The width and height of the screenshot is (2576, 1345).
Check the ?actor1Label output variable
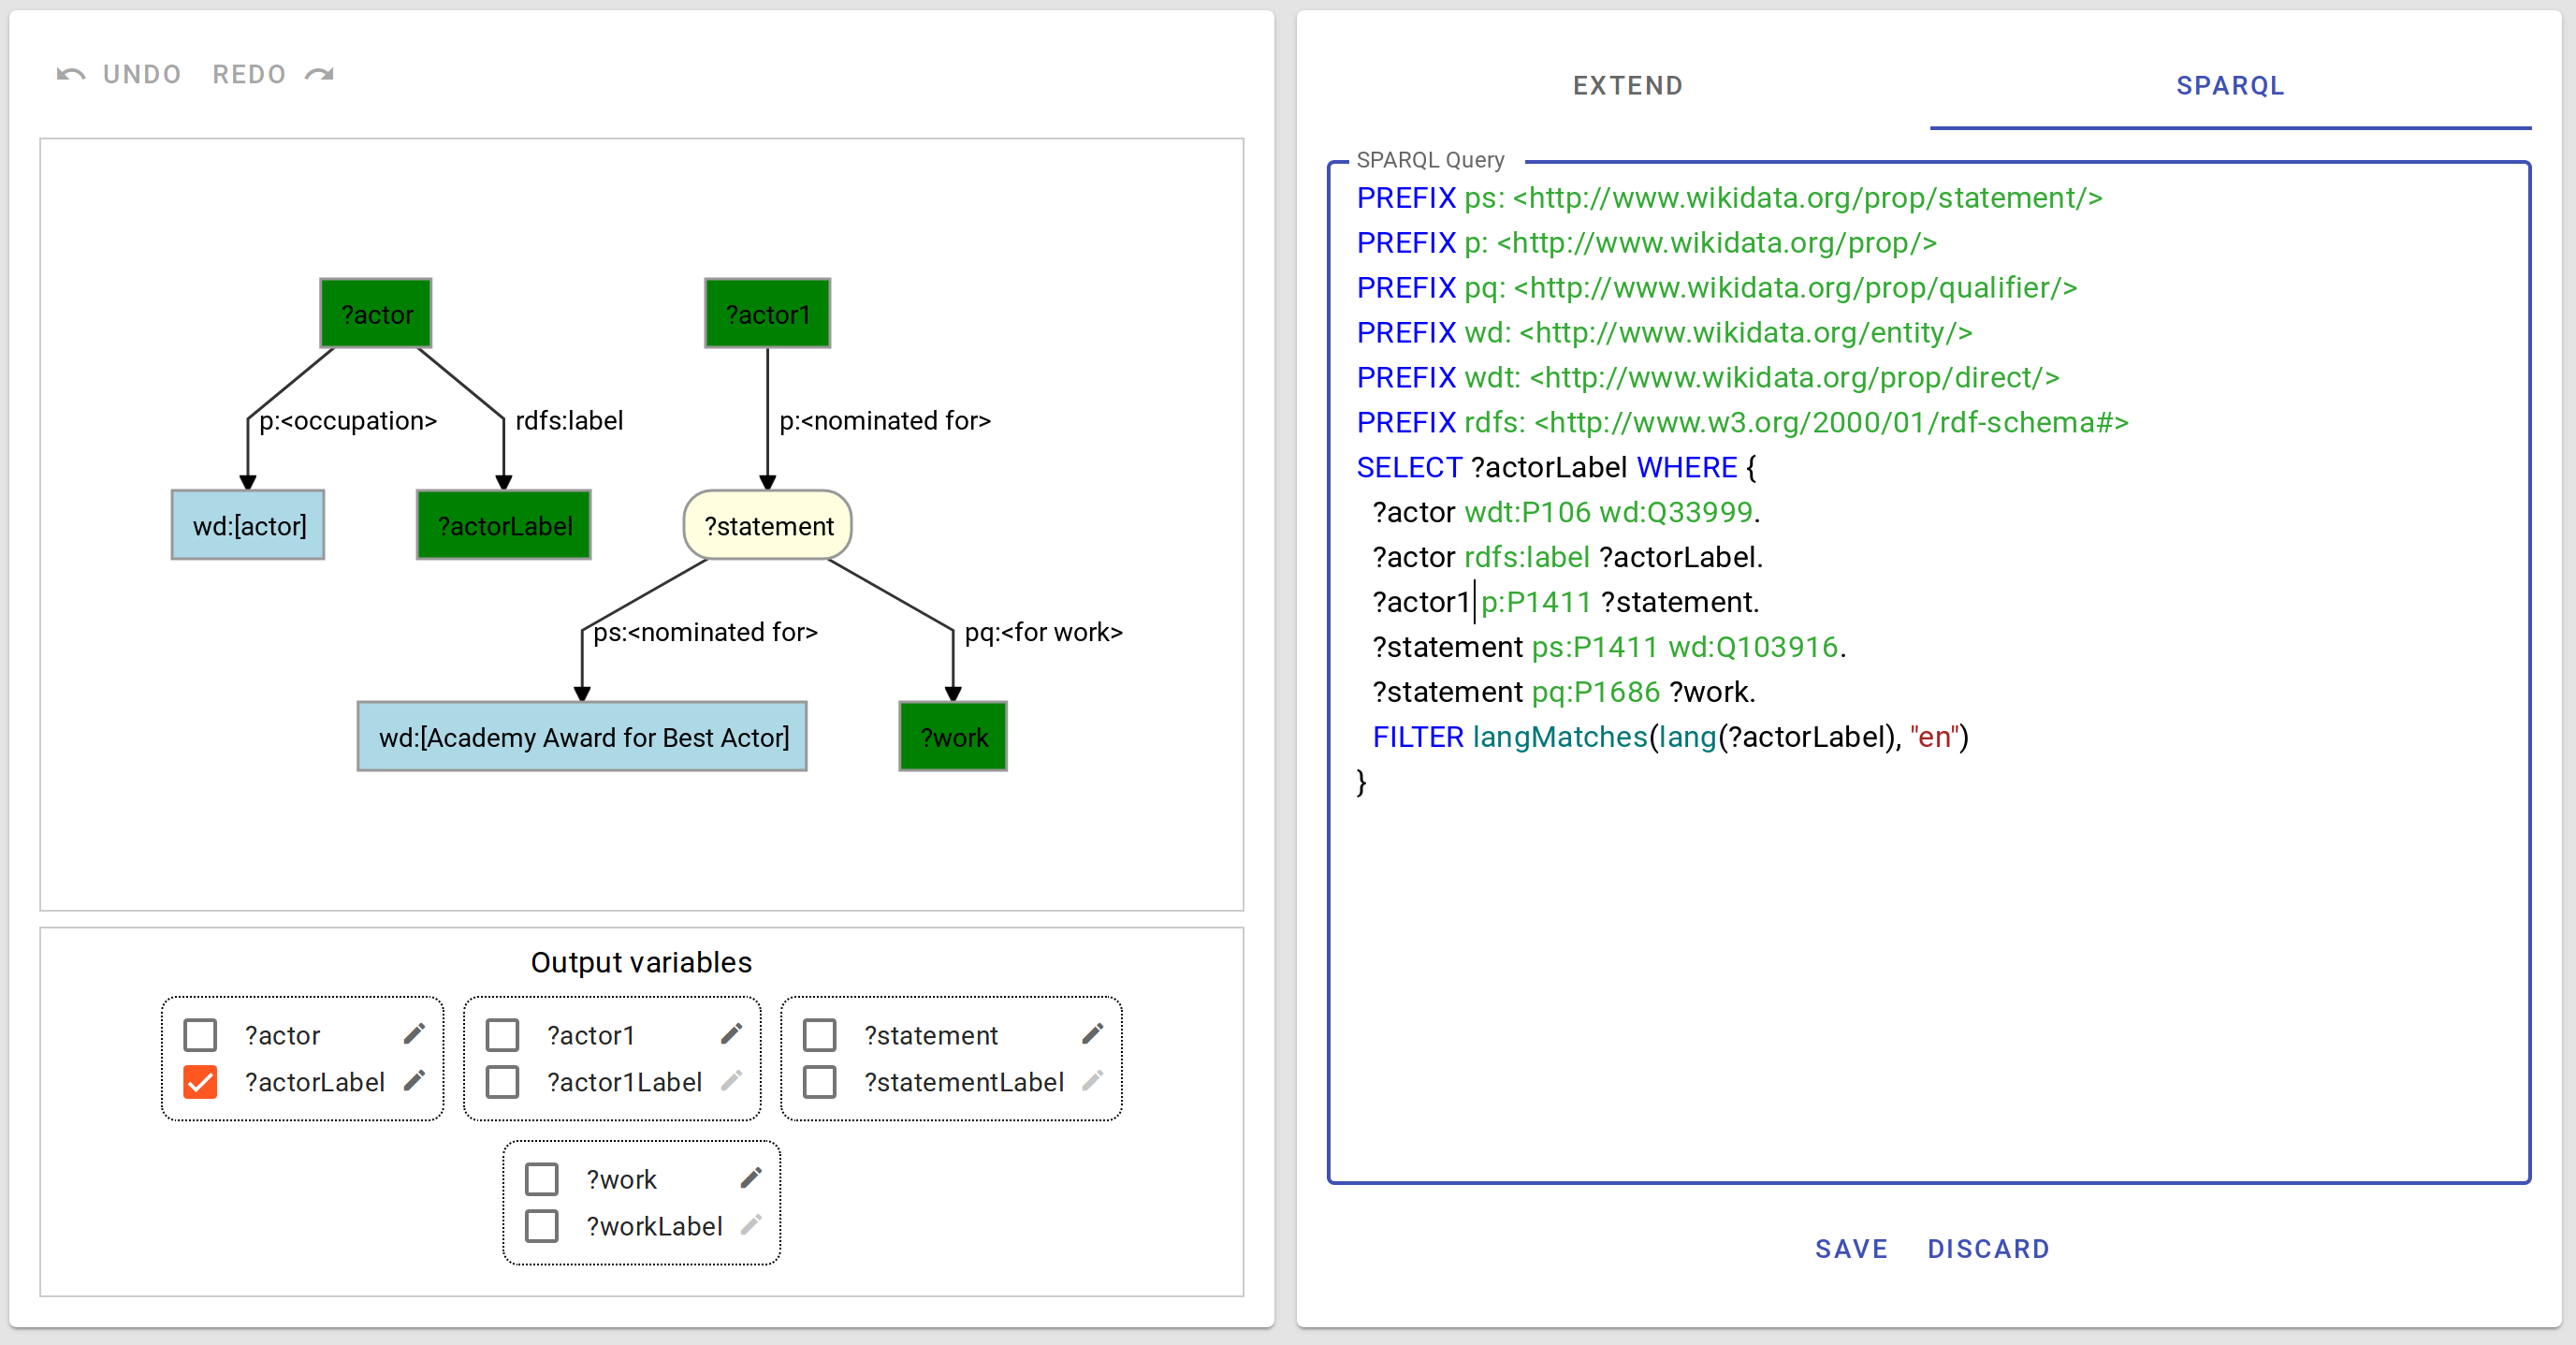[502, 1082]
